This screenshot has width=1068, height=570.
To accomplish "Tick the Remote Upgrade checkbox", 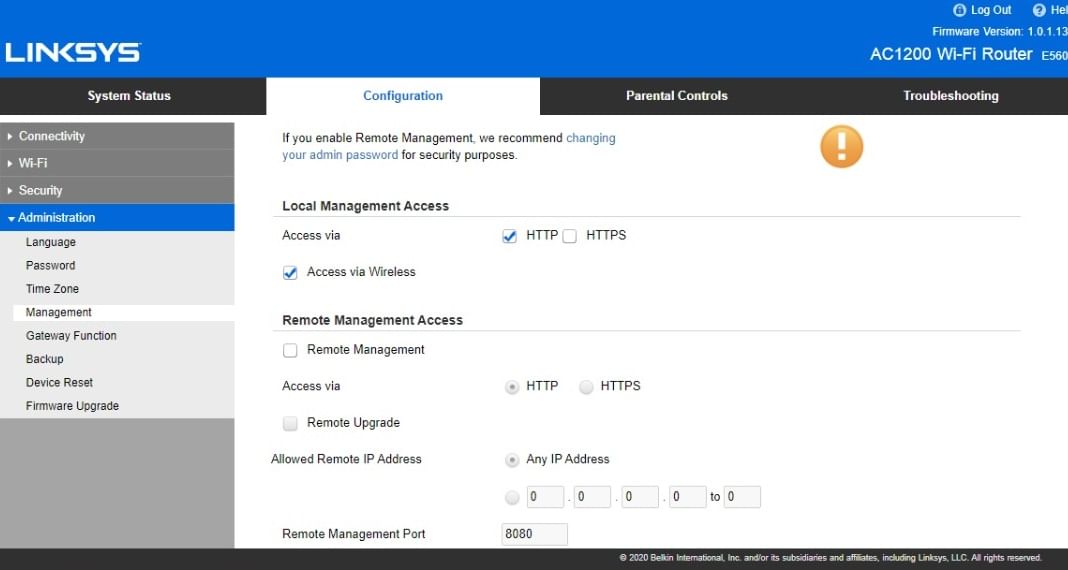I will coord(290,423).
